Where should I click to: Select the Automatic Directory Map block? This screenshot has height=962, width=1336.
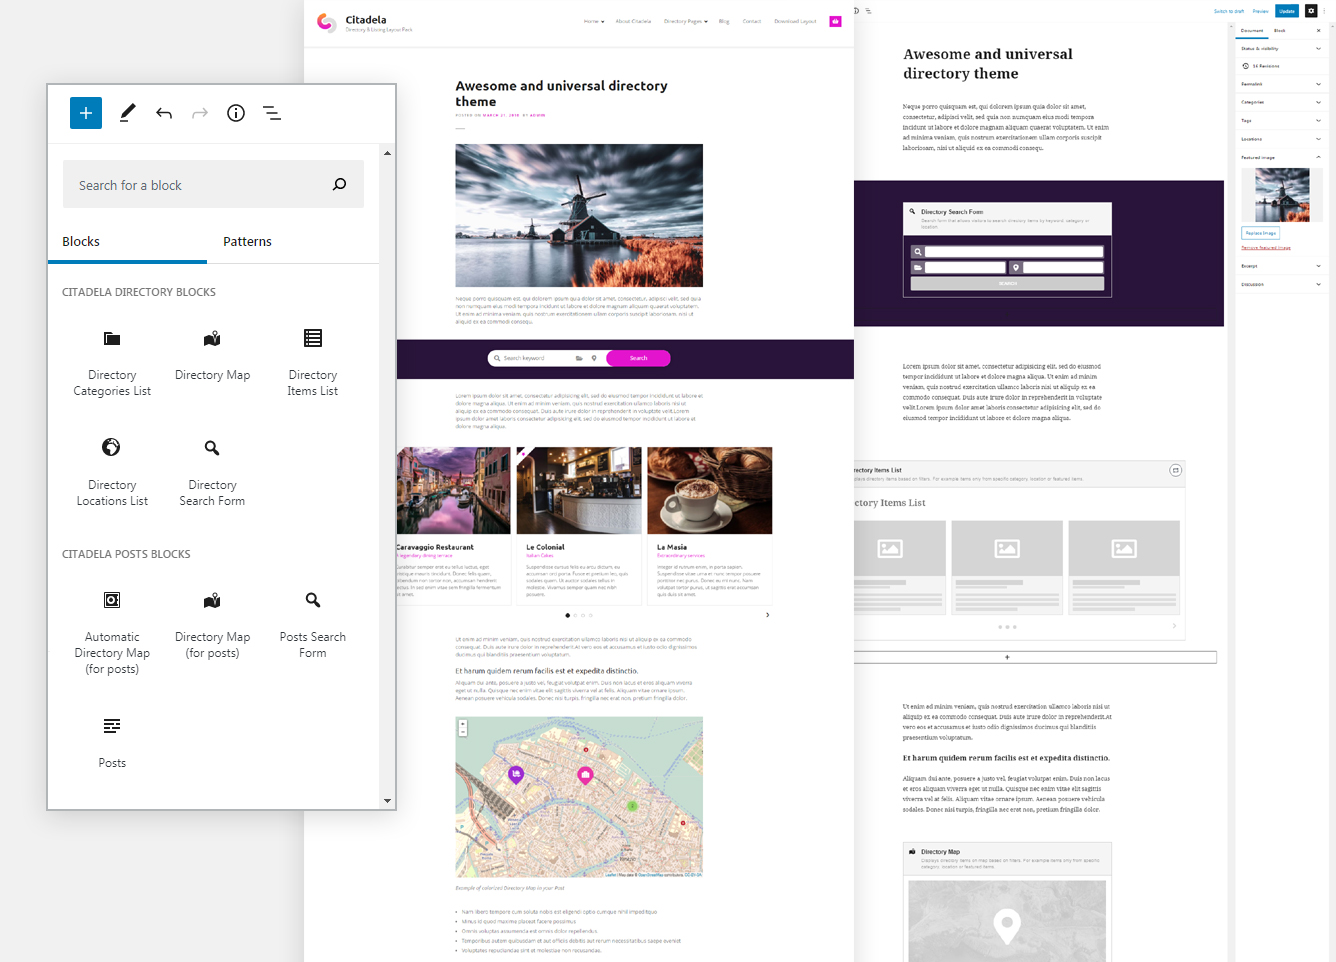click(111, 625)
